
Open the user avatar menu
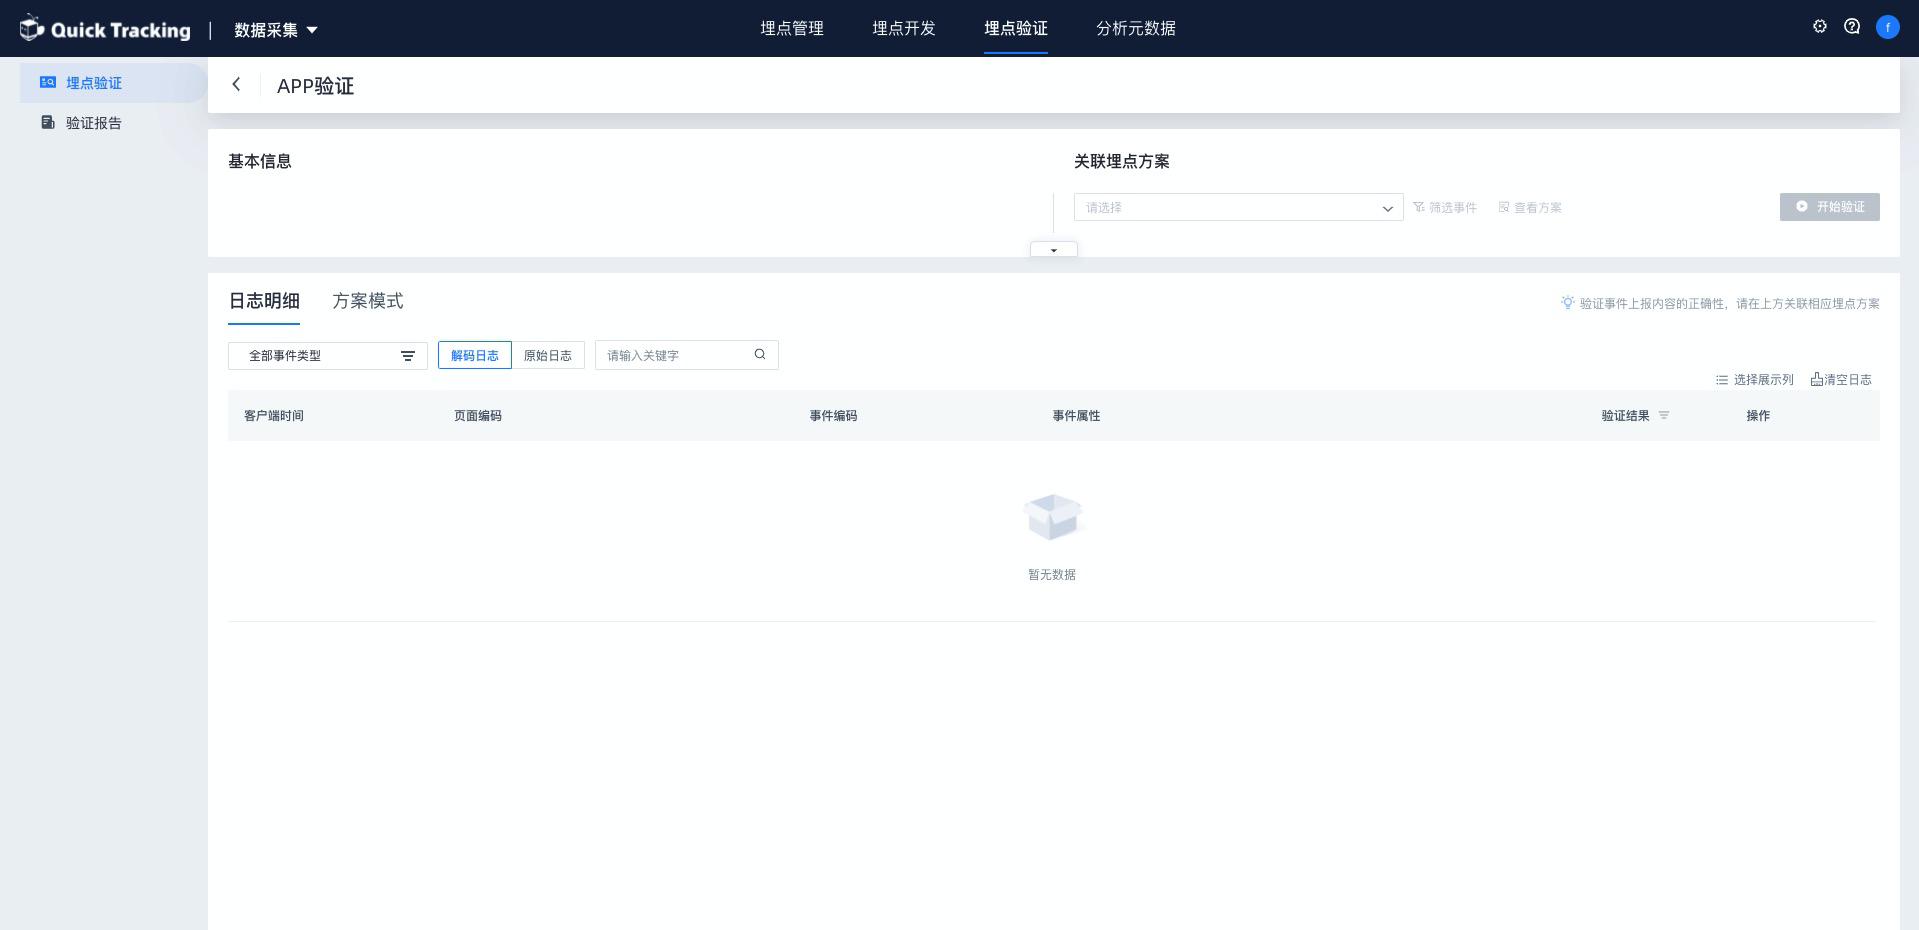coord(1887,27)
